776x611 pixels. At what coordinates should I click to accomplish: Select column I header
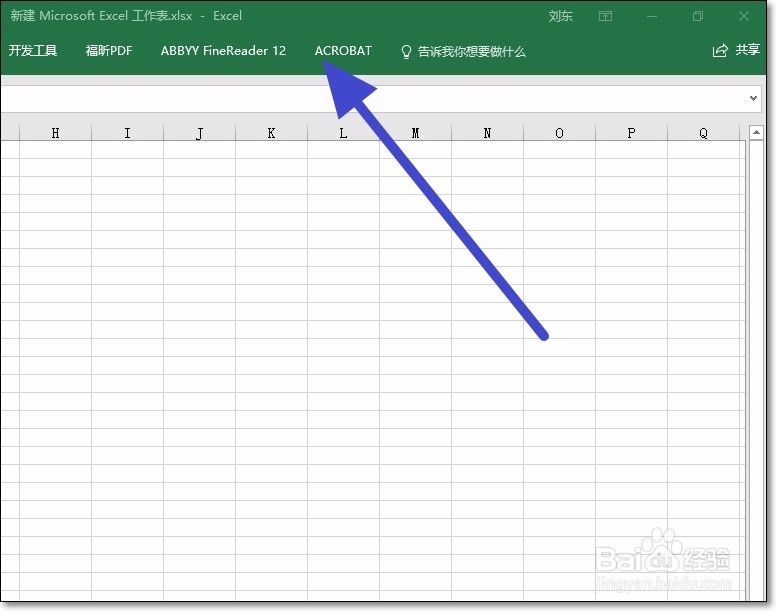(128, 133)
